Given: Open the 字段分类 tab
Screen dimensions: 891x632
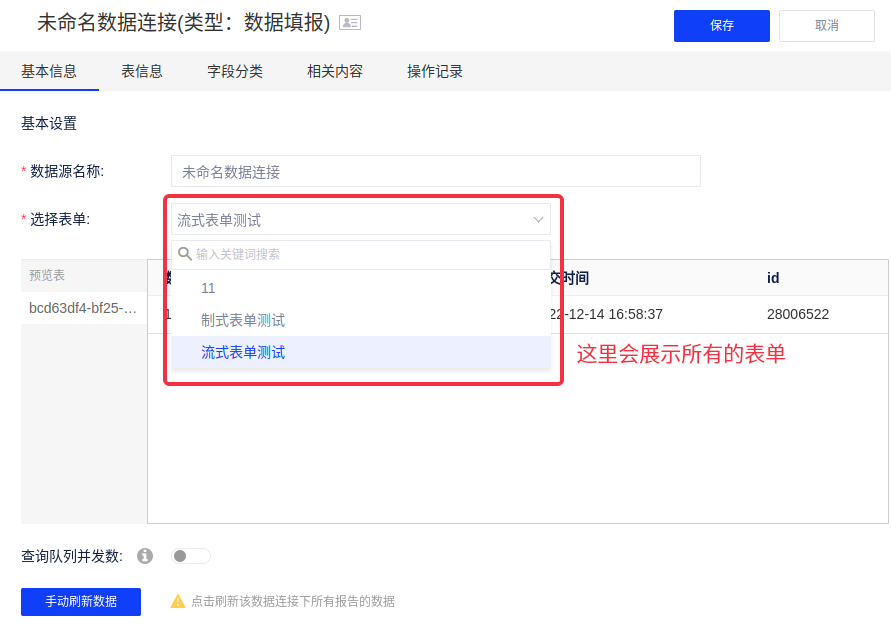Looking at the screenshot, I should 235,71.
